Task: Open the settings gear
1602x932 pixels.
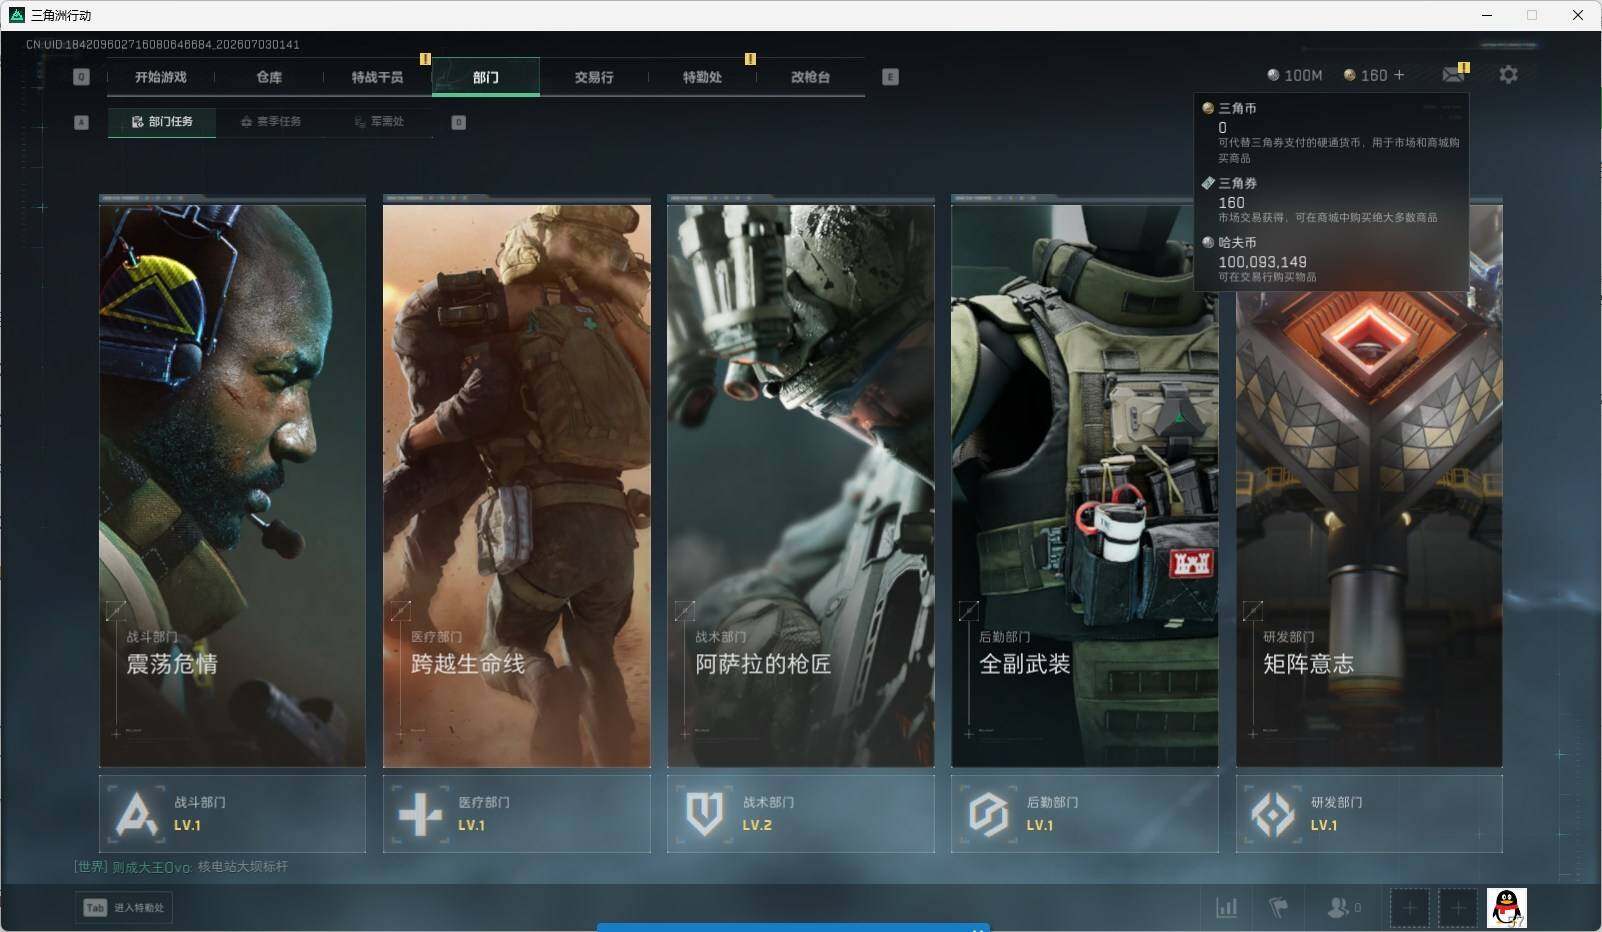Action: click(x=1508, y=75)
